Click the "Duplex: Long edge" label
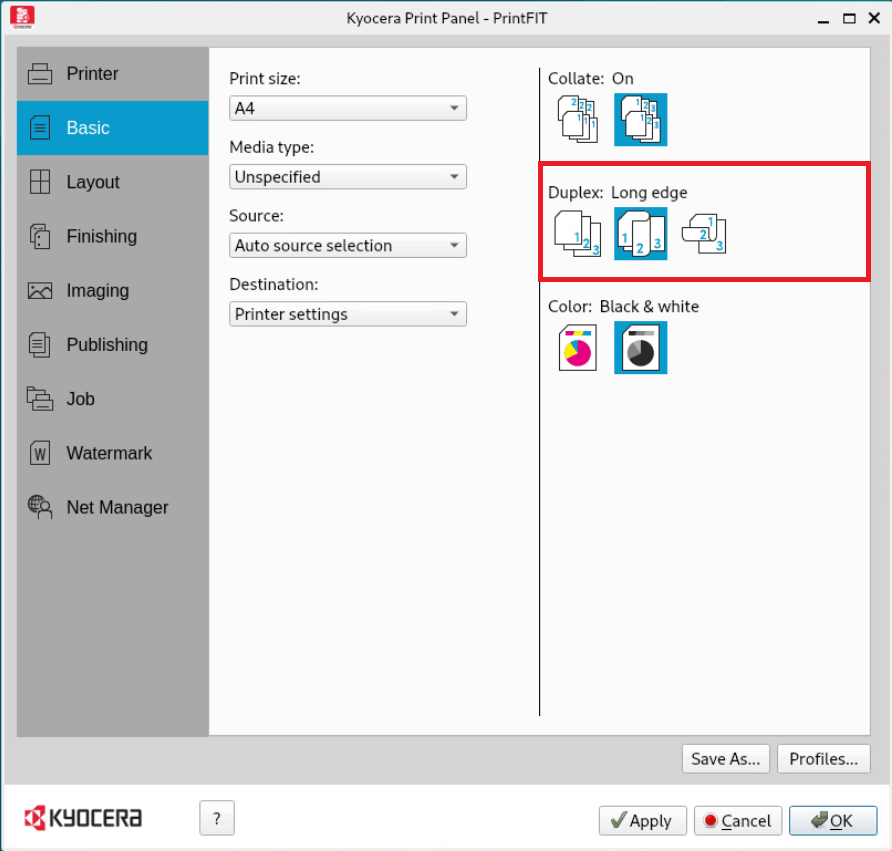This screenshot has width=892, height=851. tap(617, 193)
